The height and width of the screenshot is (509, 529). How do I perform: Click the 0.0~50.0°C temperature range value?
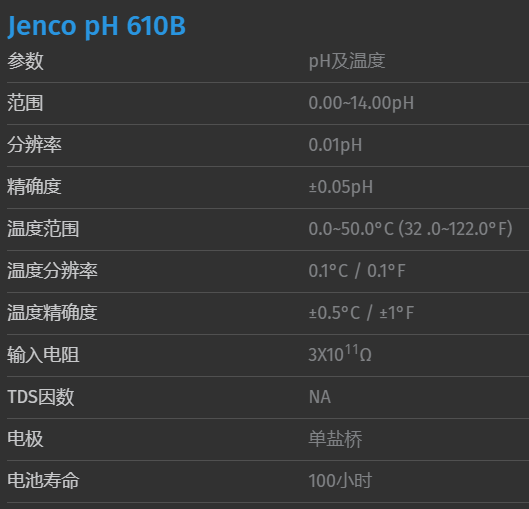pos(410,229)
